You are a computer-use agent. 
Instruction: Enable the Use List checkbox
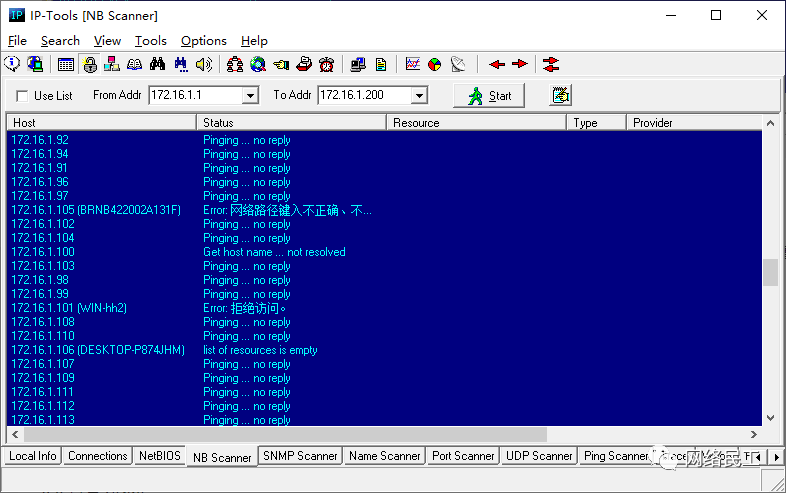[22, 96]
